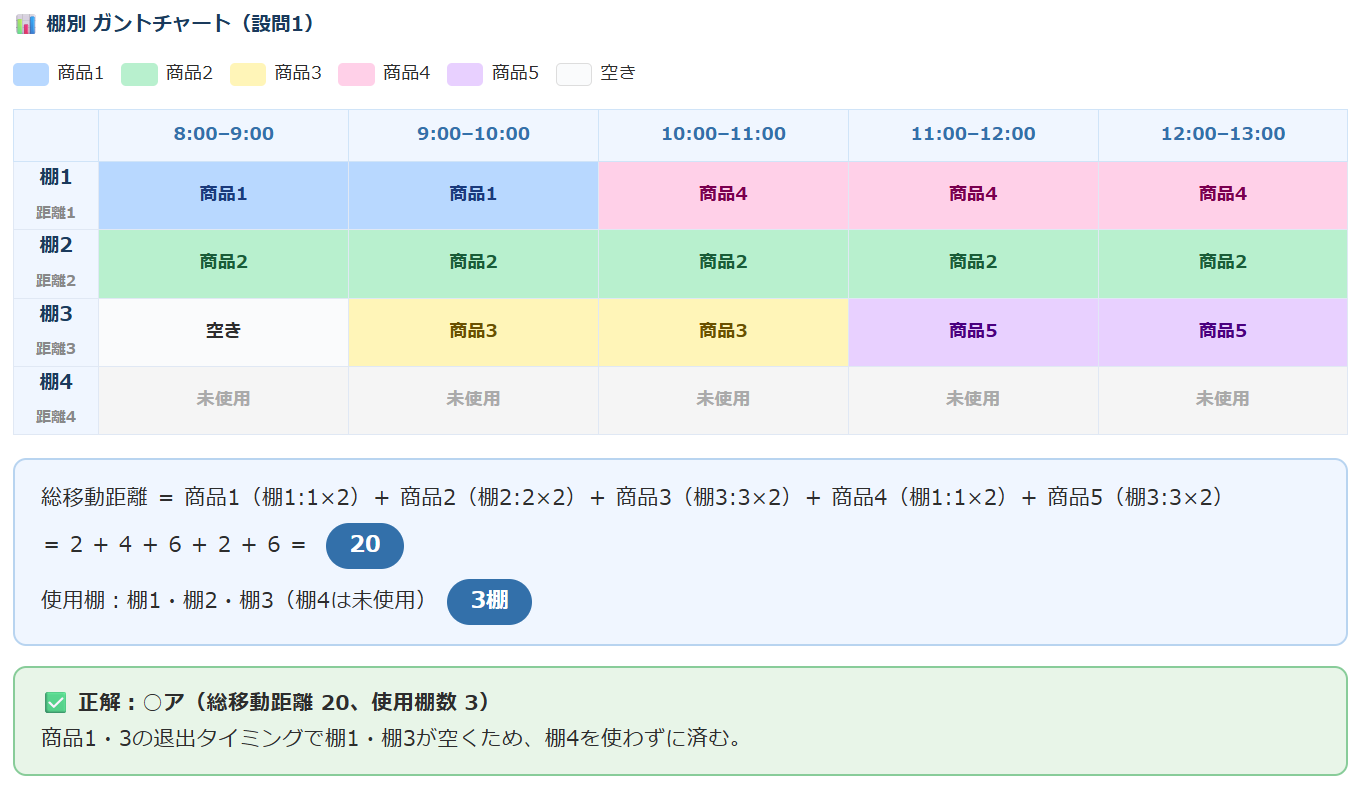This screenshot has height=786, width=1362.
Task: Select the green 商品2 legend swatch
Action: [x=139, y=74]
